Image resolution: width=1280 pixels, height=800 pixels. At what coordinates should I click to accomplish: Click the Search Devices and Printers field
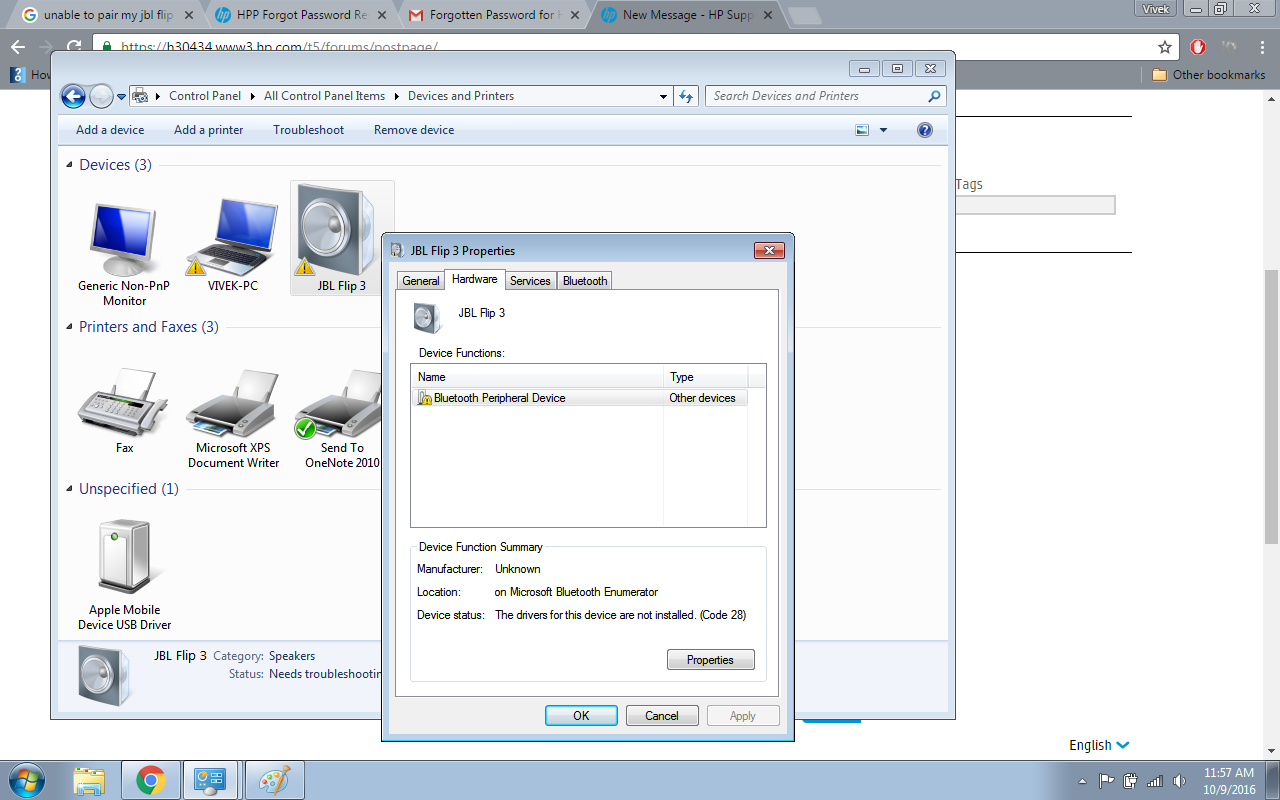click(x=825, y=96)
